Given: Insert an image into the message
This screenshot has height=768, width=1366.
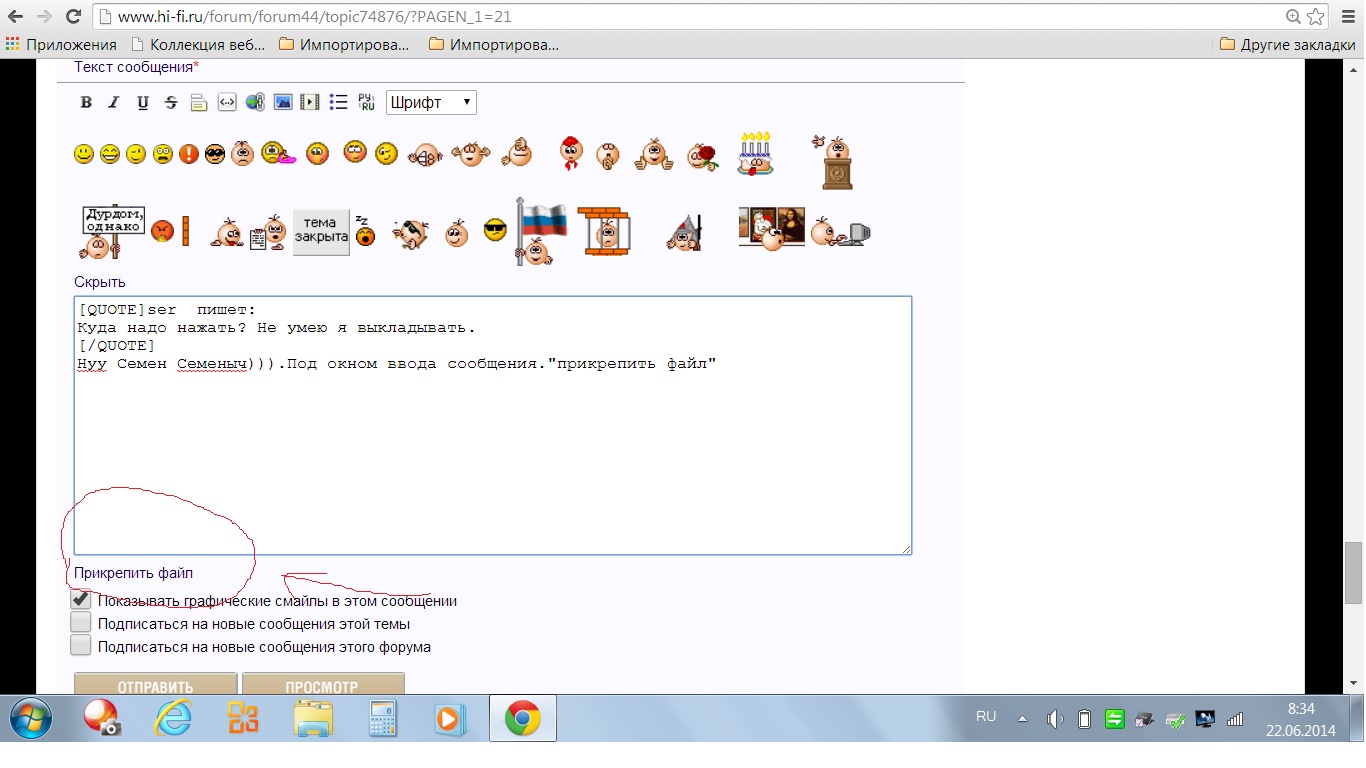Looking at the screenshot, I should [283, 102].
